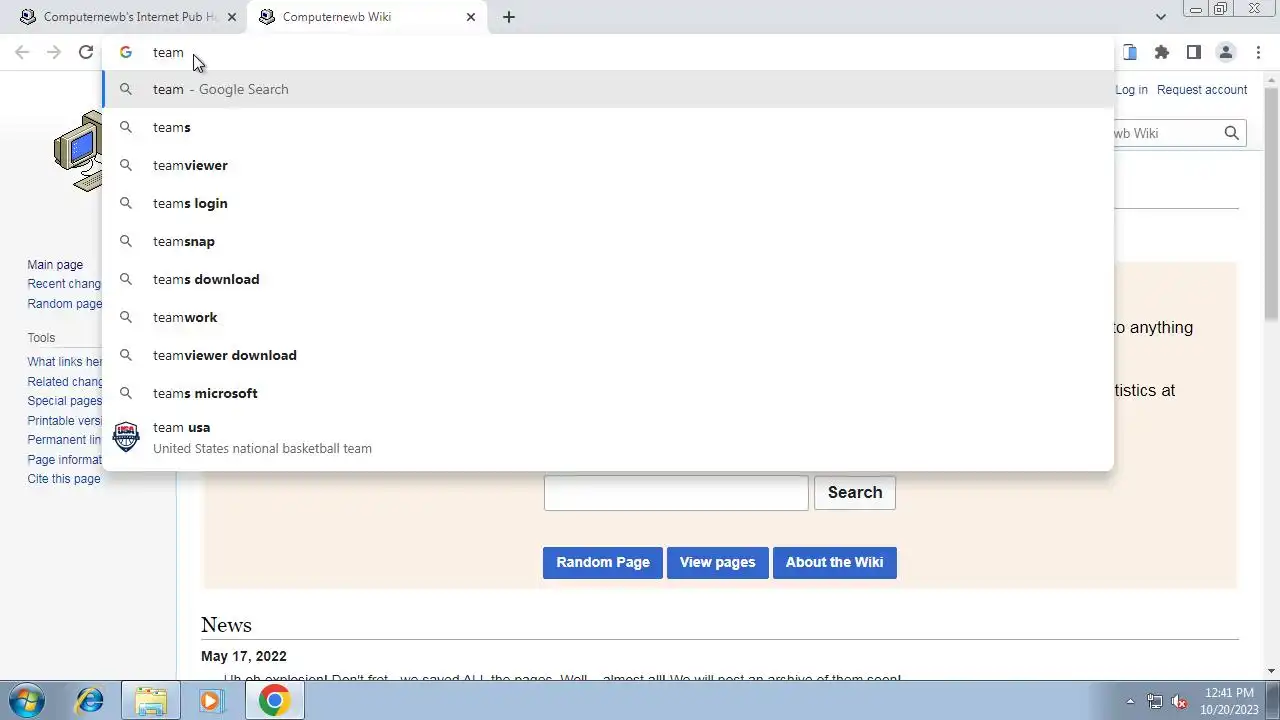Choose the 'teamviewer download' suggestion
This screenshot has width=1280, height=720.
608,355
